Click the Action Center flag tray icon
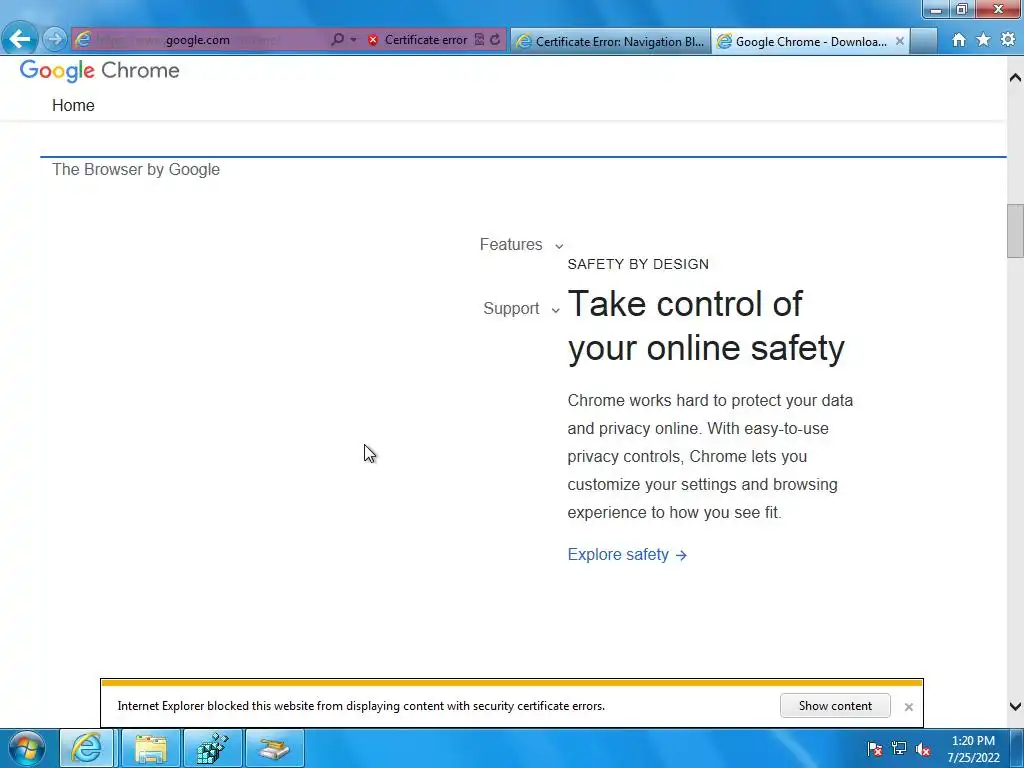The height and width of the screenshot is (768, 1024). (x=874, y=749)
